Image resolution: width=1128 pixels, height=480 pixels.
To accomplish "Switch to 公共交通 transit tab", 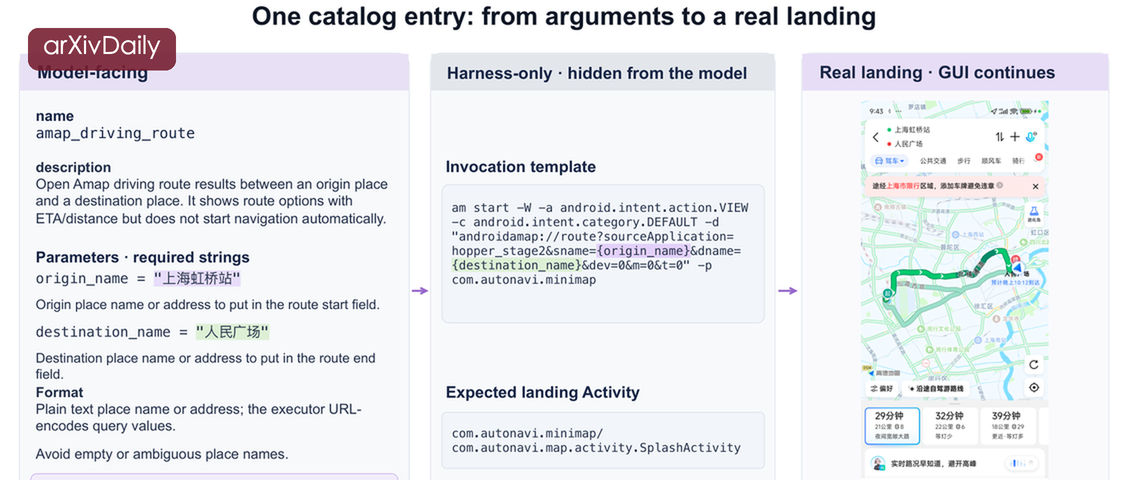I will [x=932, y=161].
